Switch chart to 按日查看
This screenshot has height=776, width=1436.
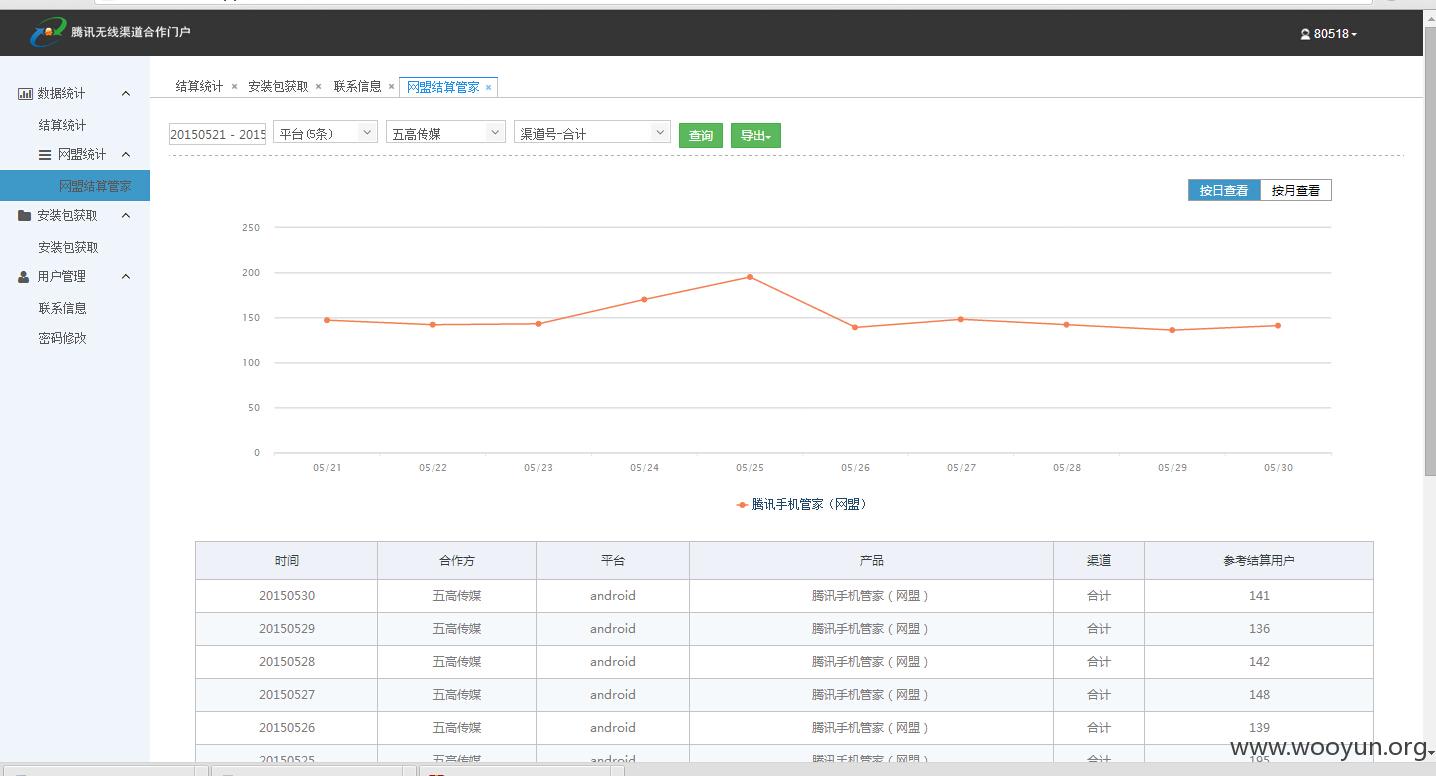pos(1224,190)
